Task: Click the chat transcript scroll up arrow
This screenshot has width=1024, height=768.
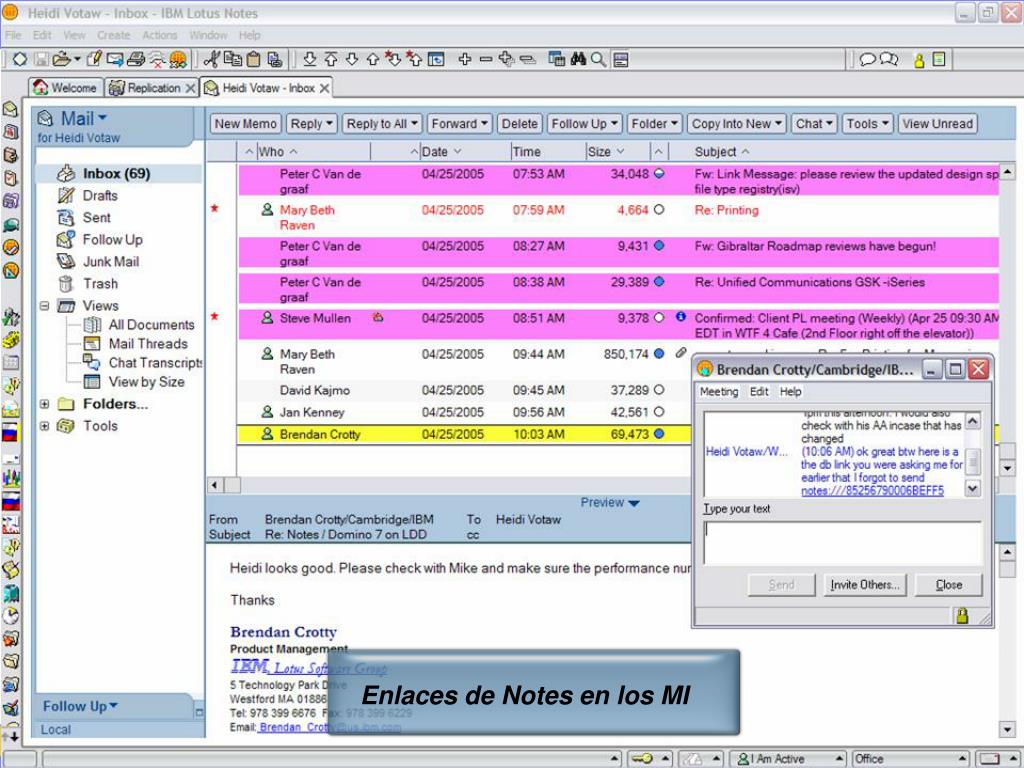Action: point(973,421)
